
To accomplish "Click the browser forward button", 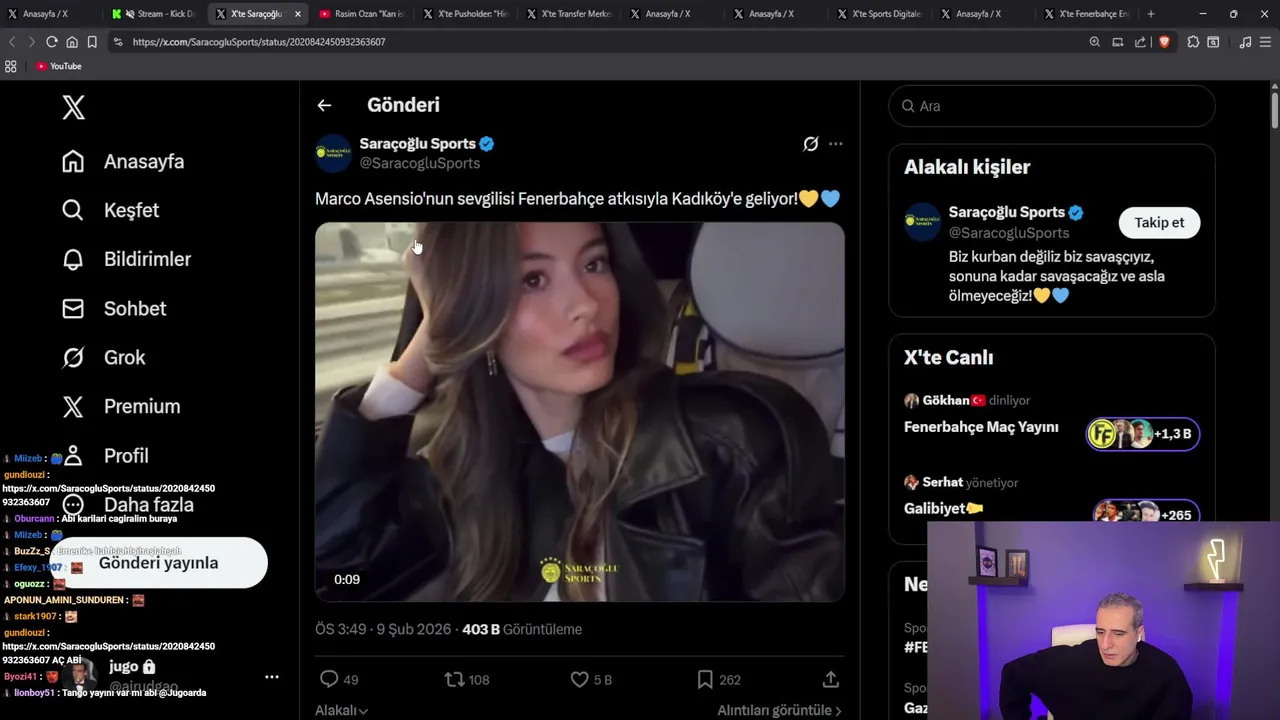I will coord(31,42).
